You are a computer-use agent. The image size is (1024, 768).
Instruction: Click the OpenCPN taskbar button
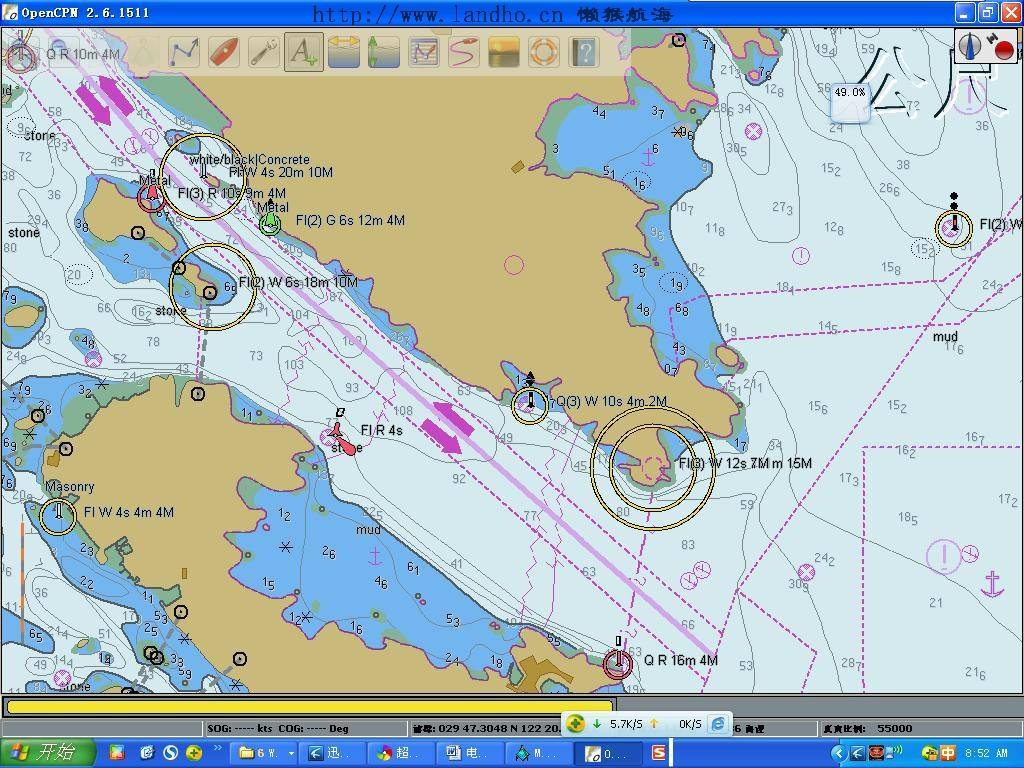(x=607, y=753)
